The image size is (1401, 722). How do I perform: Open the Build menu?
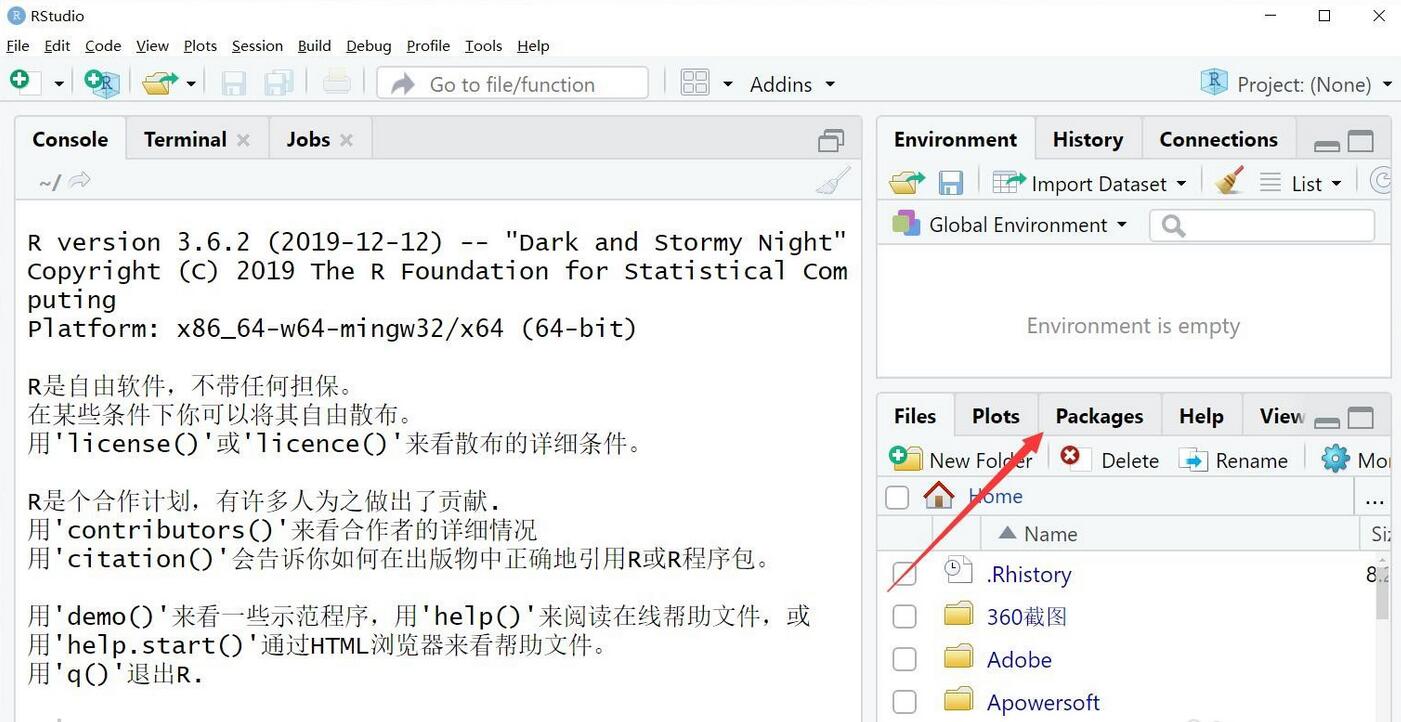pos(314,46)
